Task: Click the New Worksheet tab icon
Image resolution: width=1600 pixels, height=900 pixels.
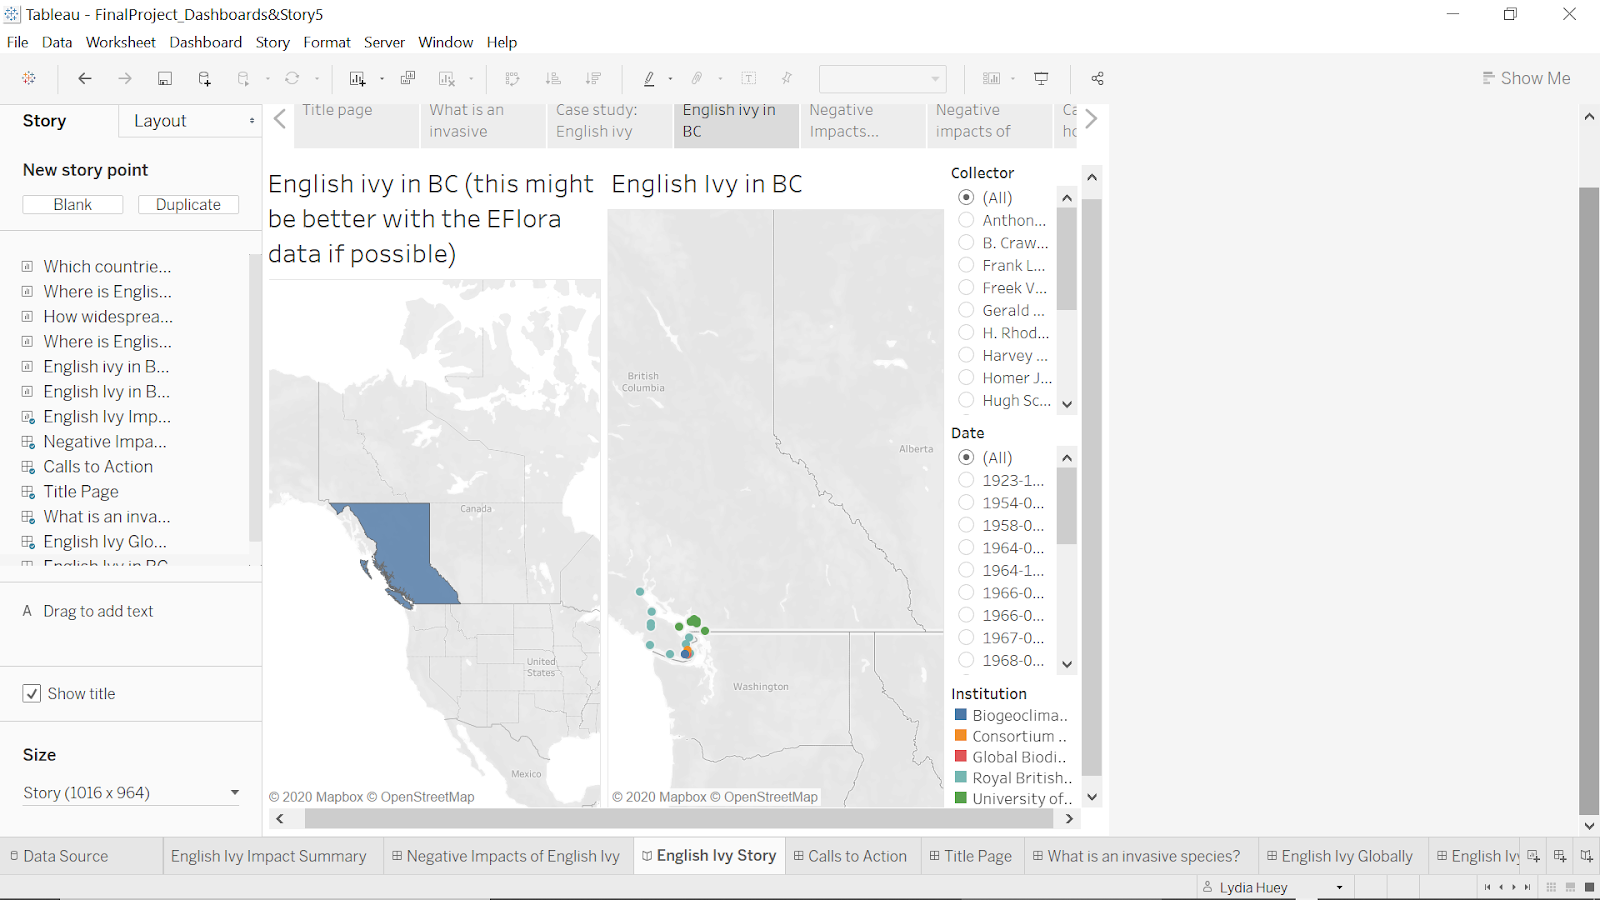Action: 1533,856
